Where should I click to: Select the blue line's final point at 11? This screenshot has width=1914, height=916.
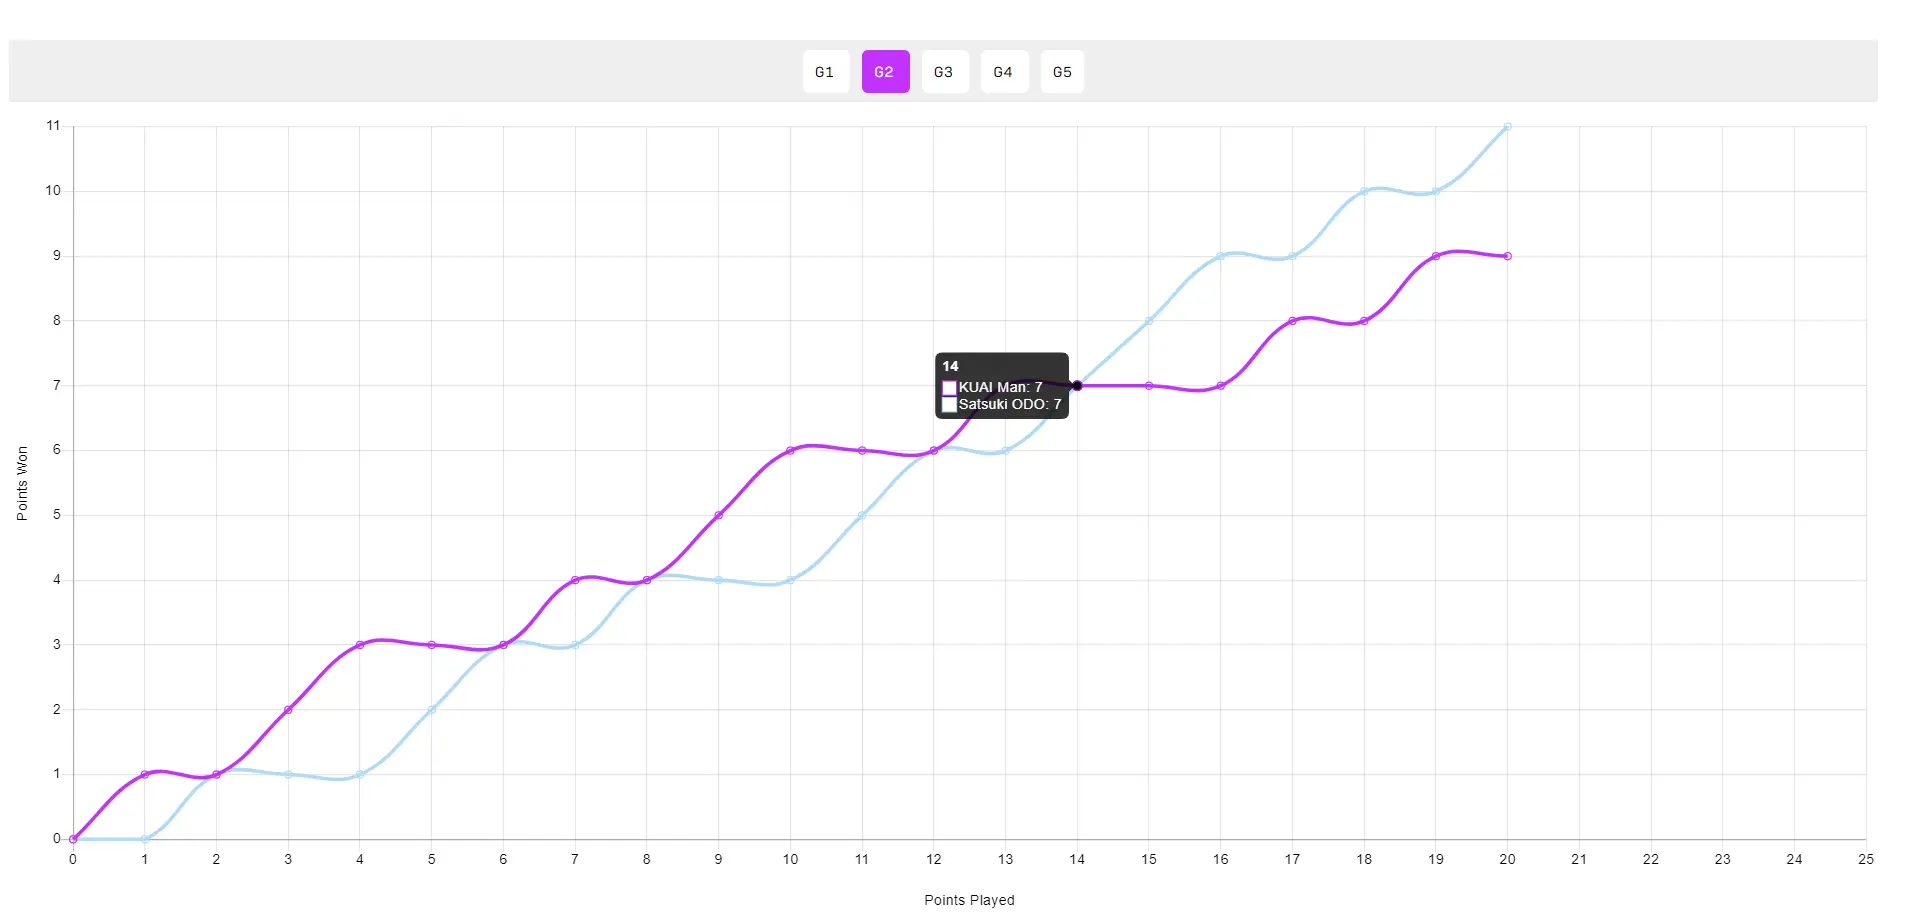point(1507,127)
